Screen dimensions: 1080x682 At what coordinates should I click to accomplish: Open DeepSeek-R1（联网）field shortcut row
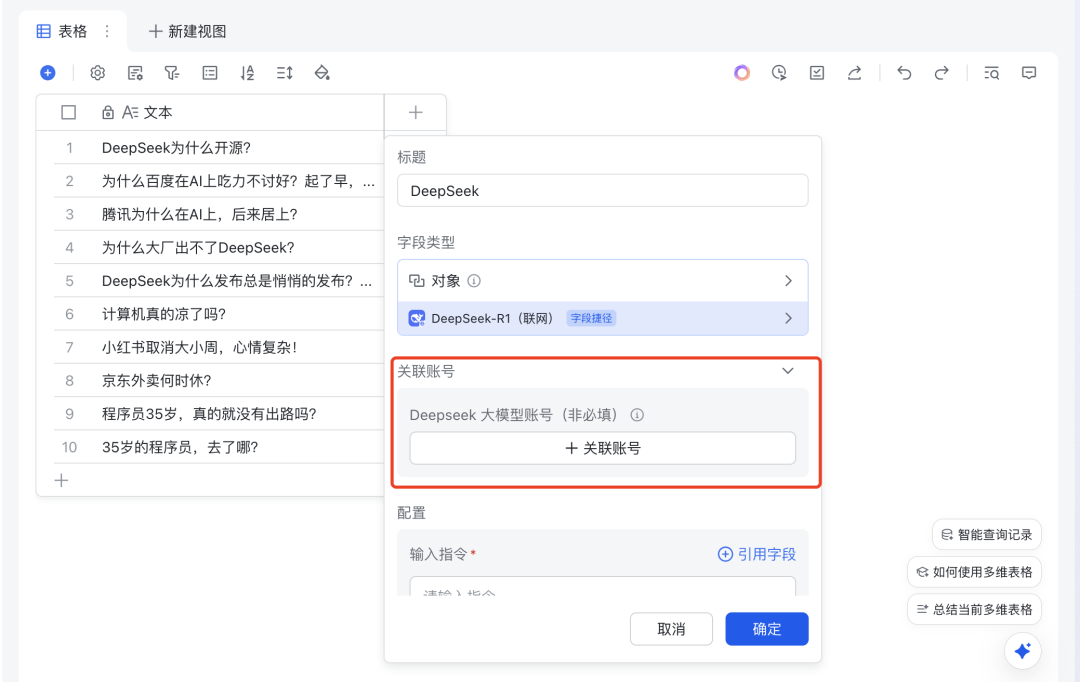tap(603, 318)
